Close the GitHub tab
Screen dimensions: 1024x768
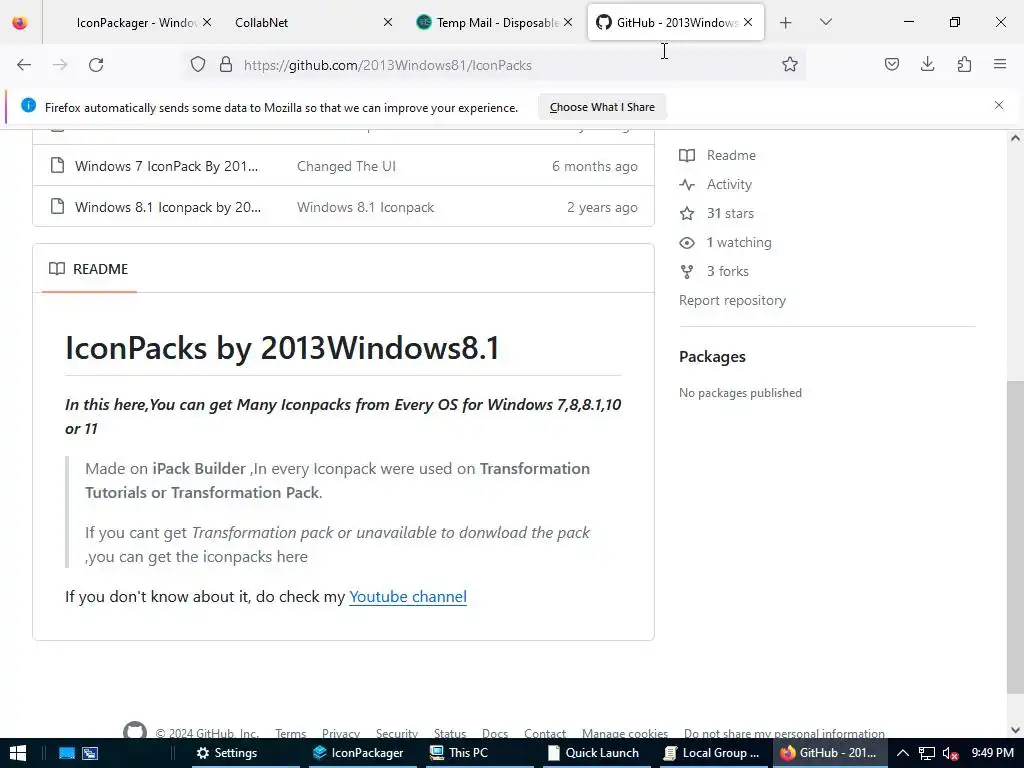pyautogui.click(x=748, y=23)
